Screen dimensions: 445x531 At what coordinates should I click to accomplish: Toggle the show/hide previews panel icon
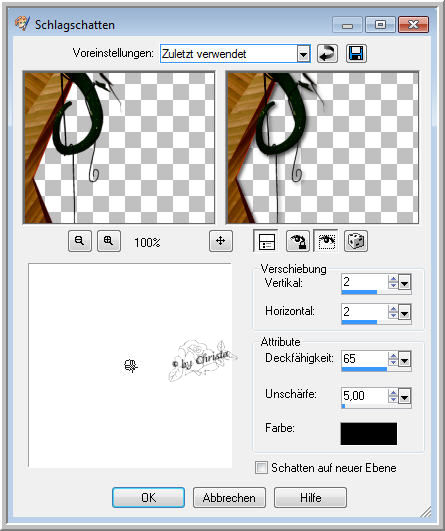pos(266,241)
